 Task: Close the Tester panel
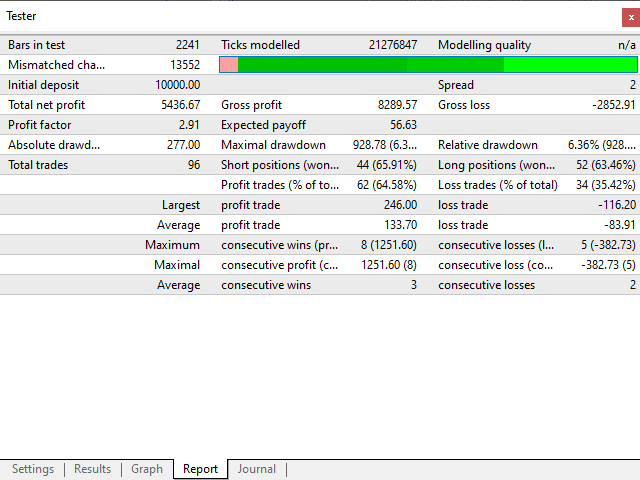point(631,18)
